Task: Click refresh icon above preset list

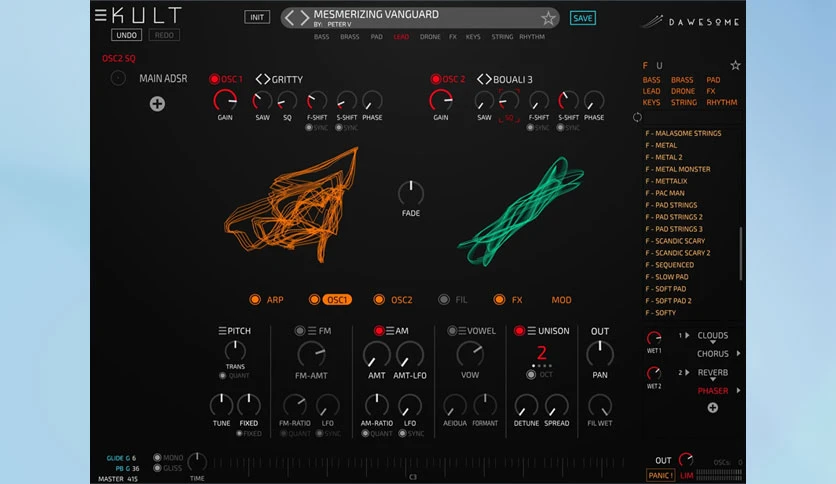Action: coord(637,117)
